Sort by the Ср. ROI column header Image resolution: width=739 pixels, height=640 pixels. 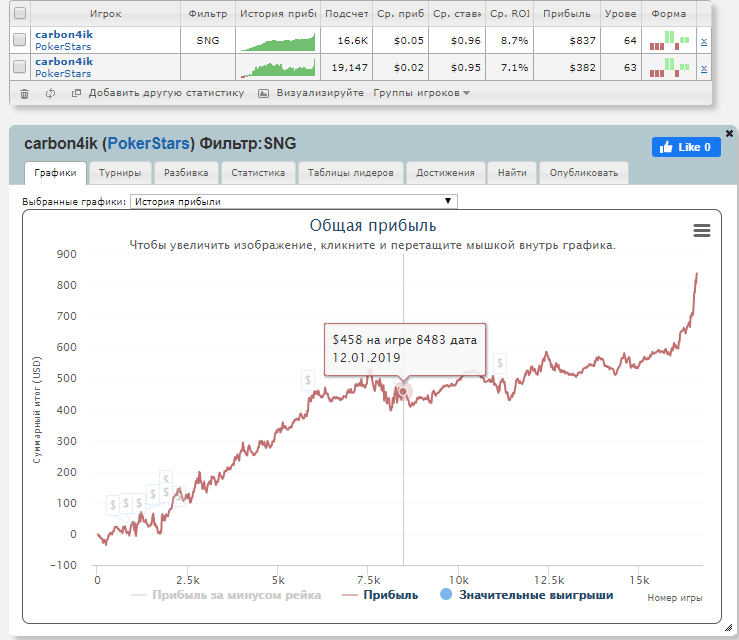(x=509, y=14)
